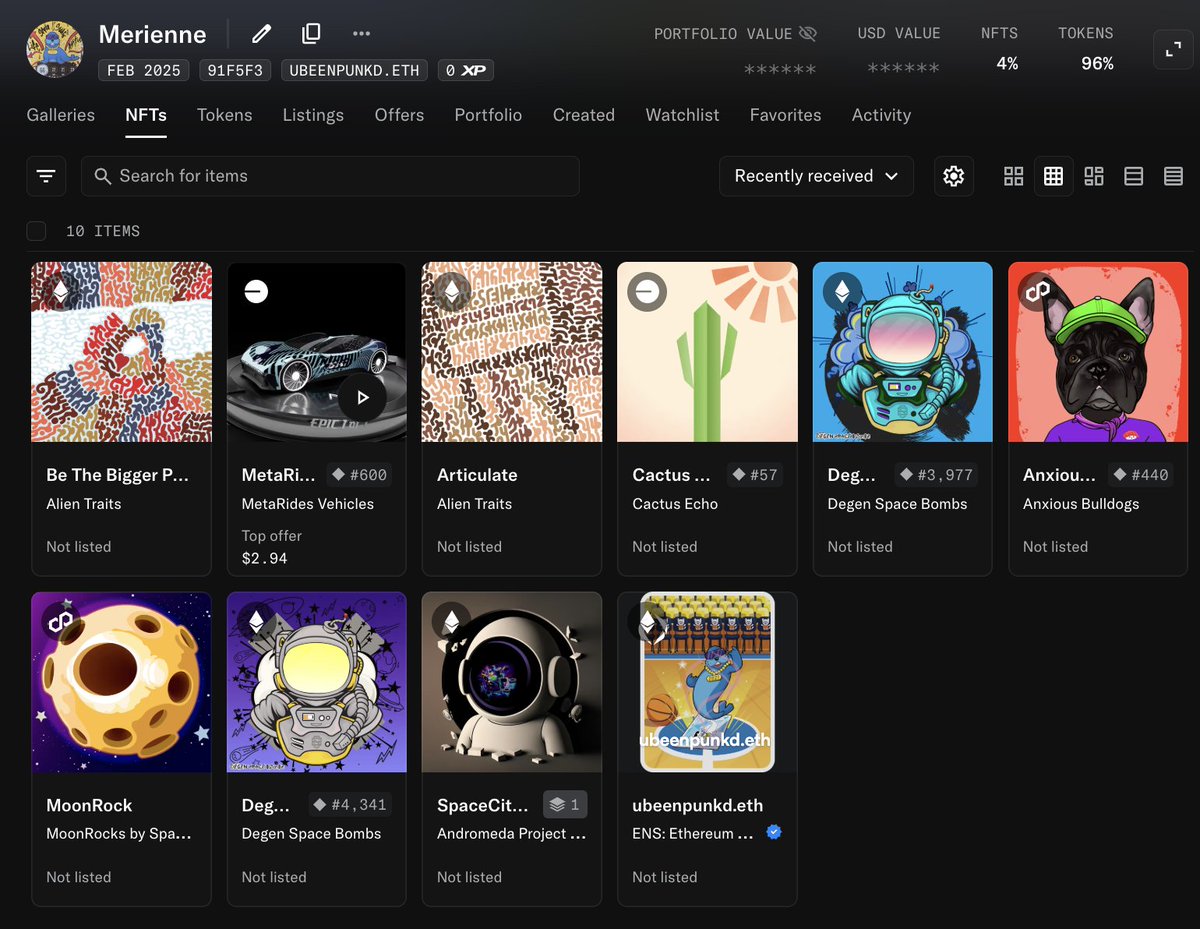Viewport: 1200px width, 929px height.
Task: Click Ethereum badge on SpaceCity card
Action: click(x=451, y=621)
